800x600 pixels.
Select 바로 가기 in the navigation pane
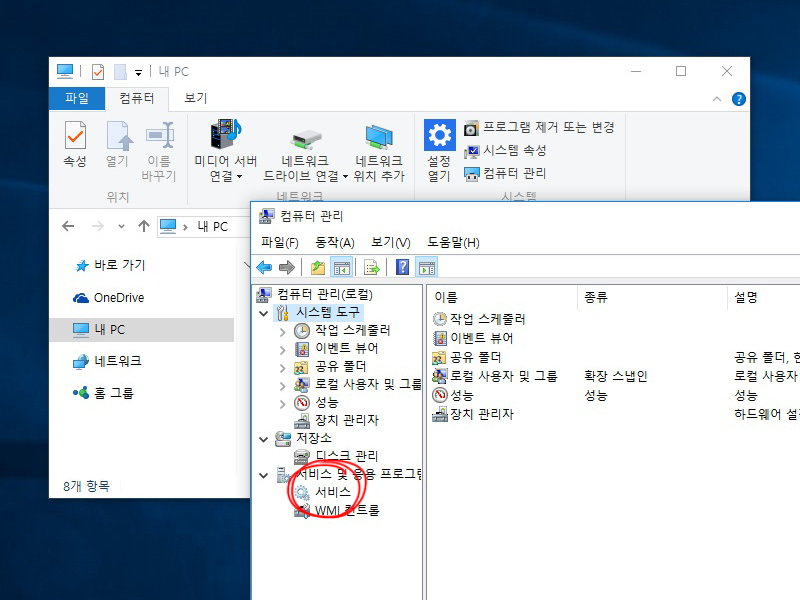tap(111, 265)
